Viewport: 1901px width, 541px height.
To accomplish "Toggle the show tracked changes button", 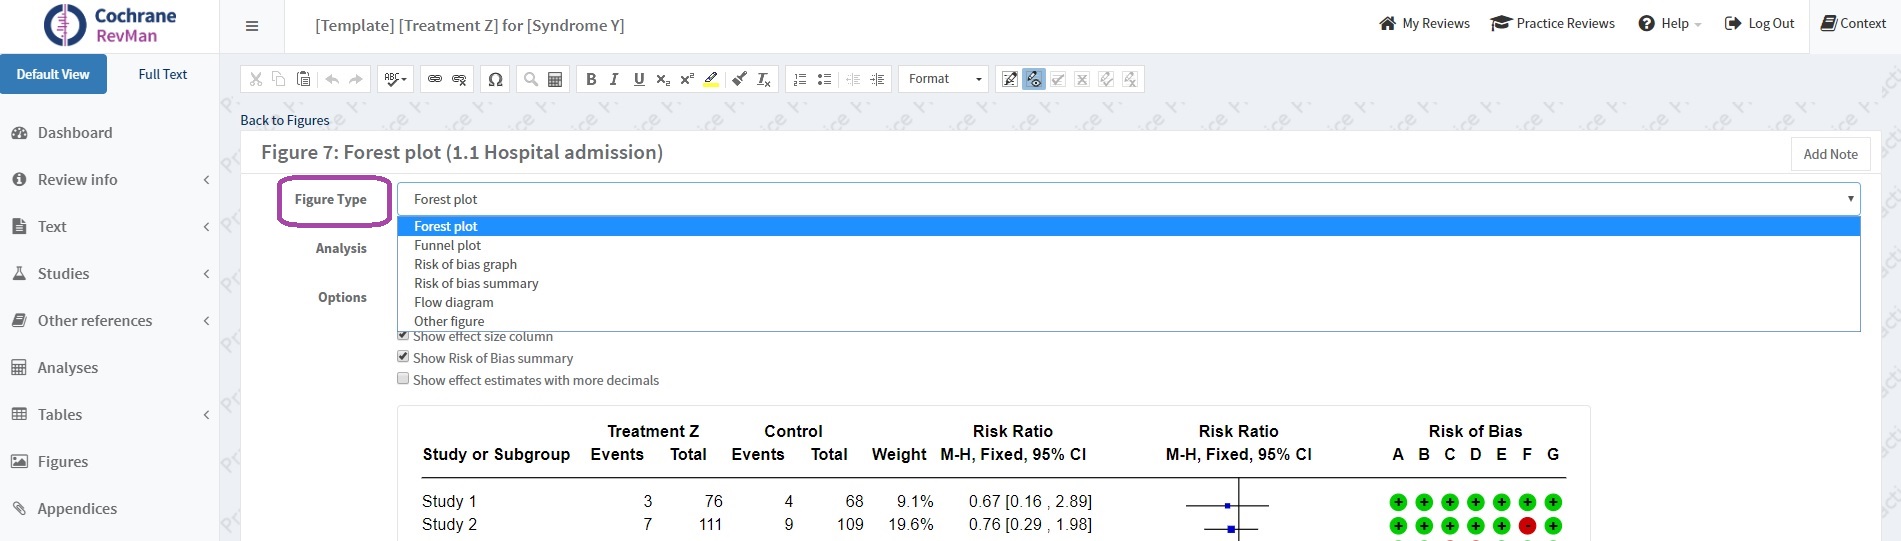I will tap(1034, 79).
